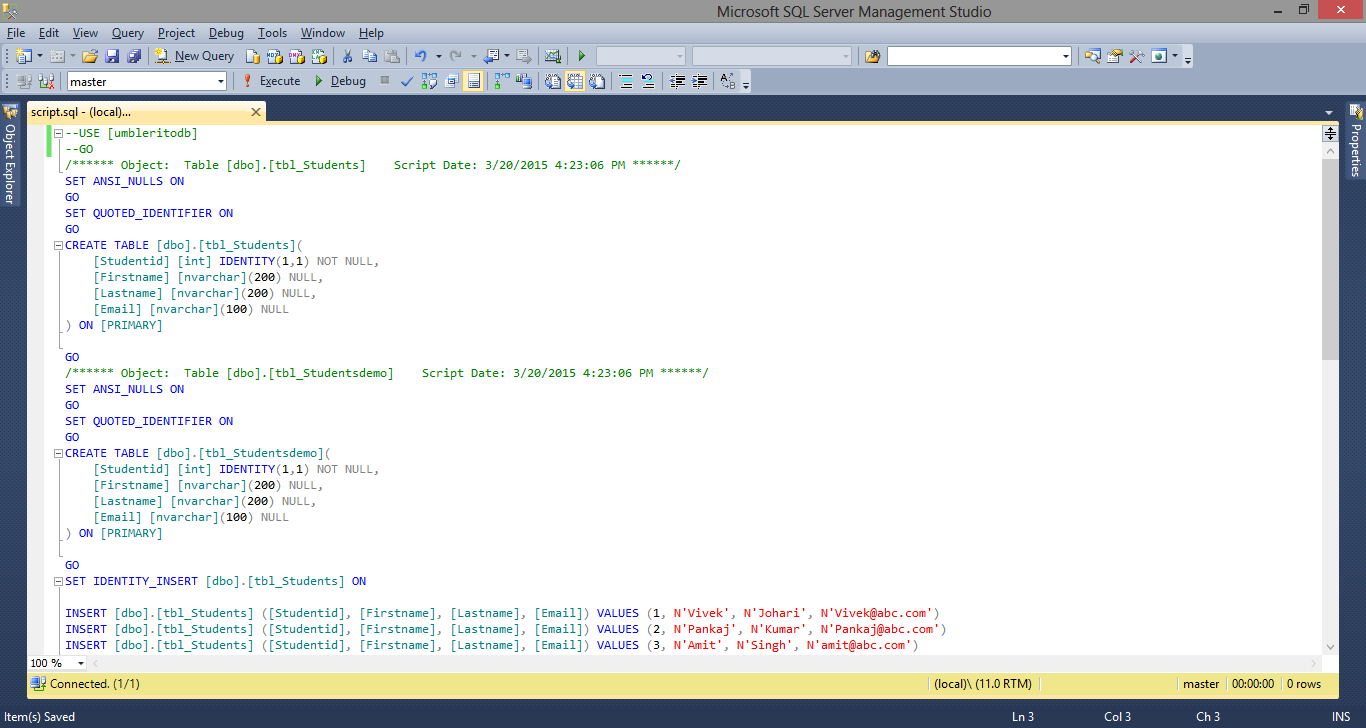Click the New Project toolbar icon
Image resolution: width=1366 pixels, height=728 pixels.
tap(23, 56)
